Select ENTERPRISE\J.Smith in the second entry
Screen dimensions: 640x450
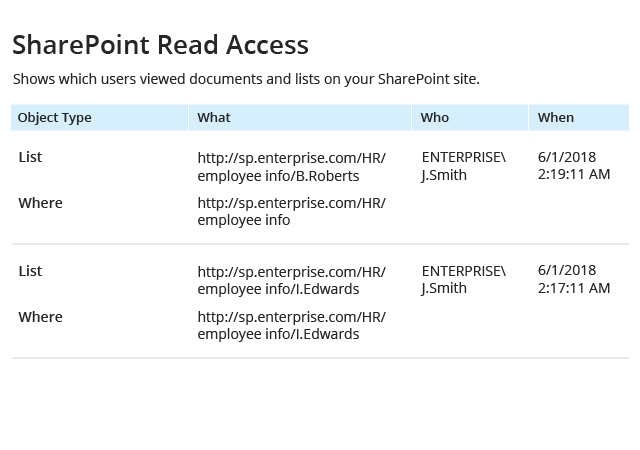[x=464, y=280]
